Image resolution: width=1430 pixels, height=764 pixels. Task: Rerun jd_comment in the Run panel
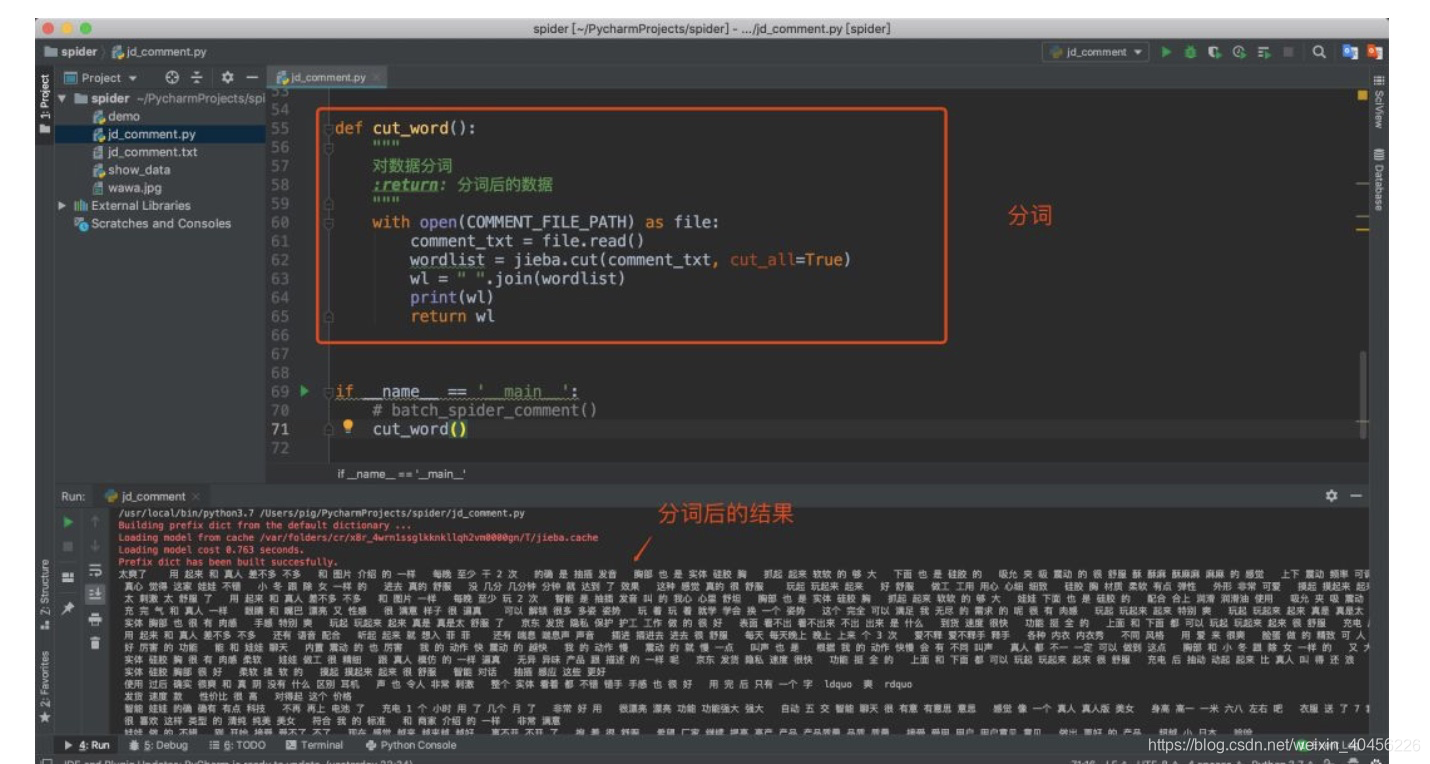tap(68, 521)
